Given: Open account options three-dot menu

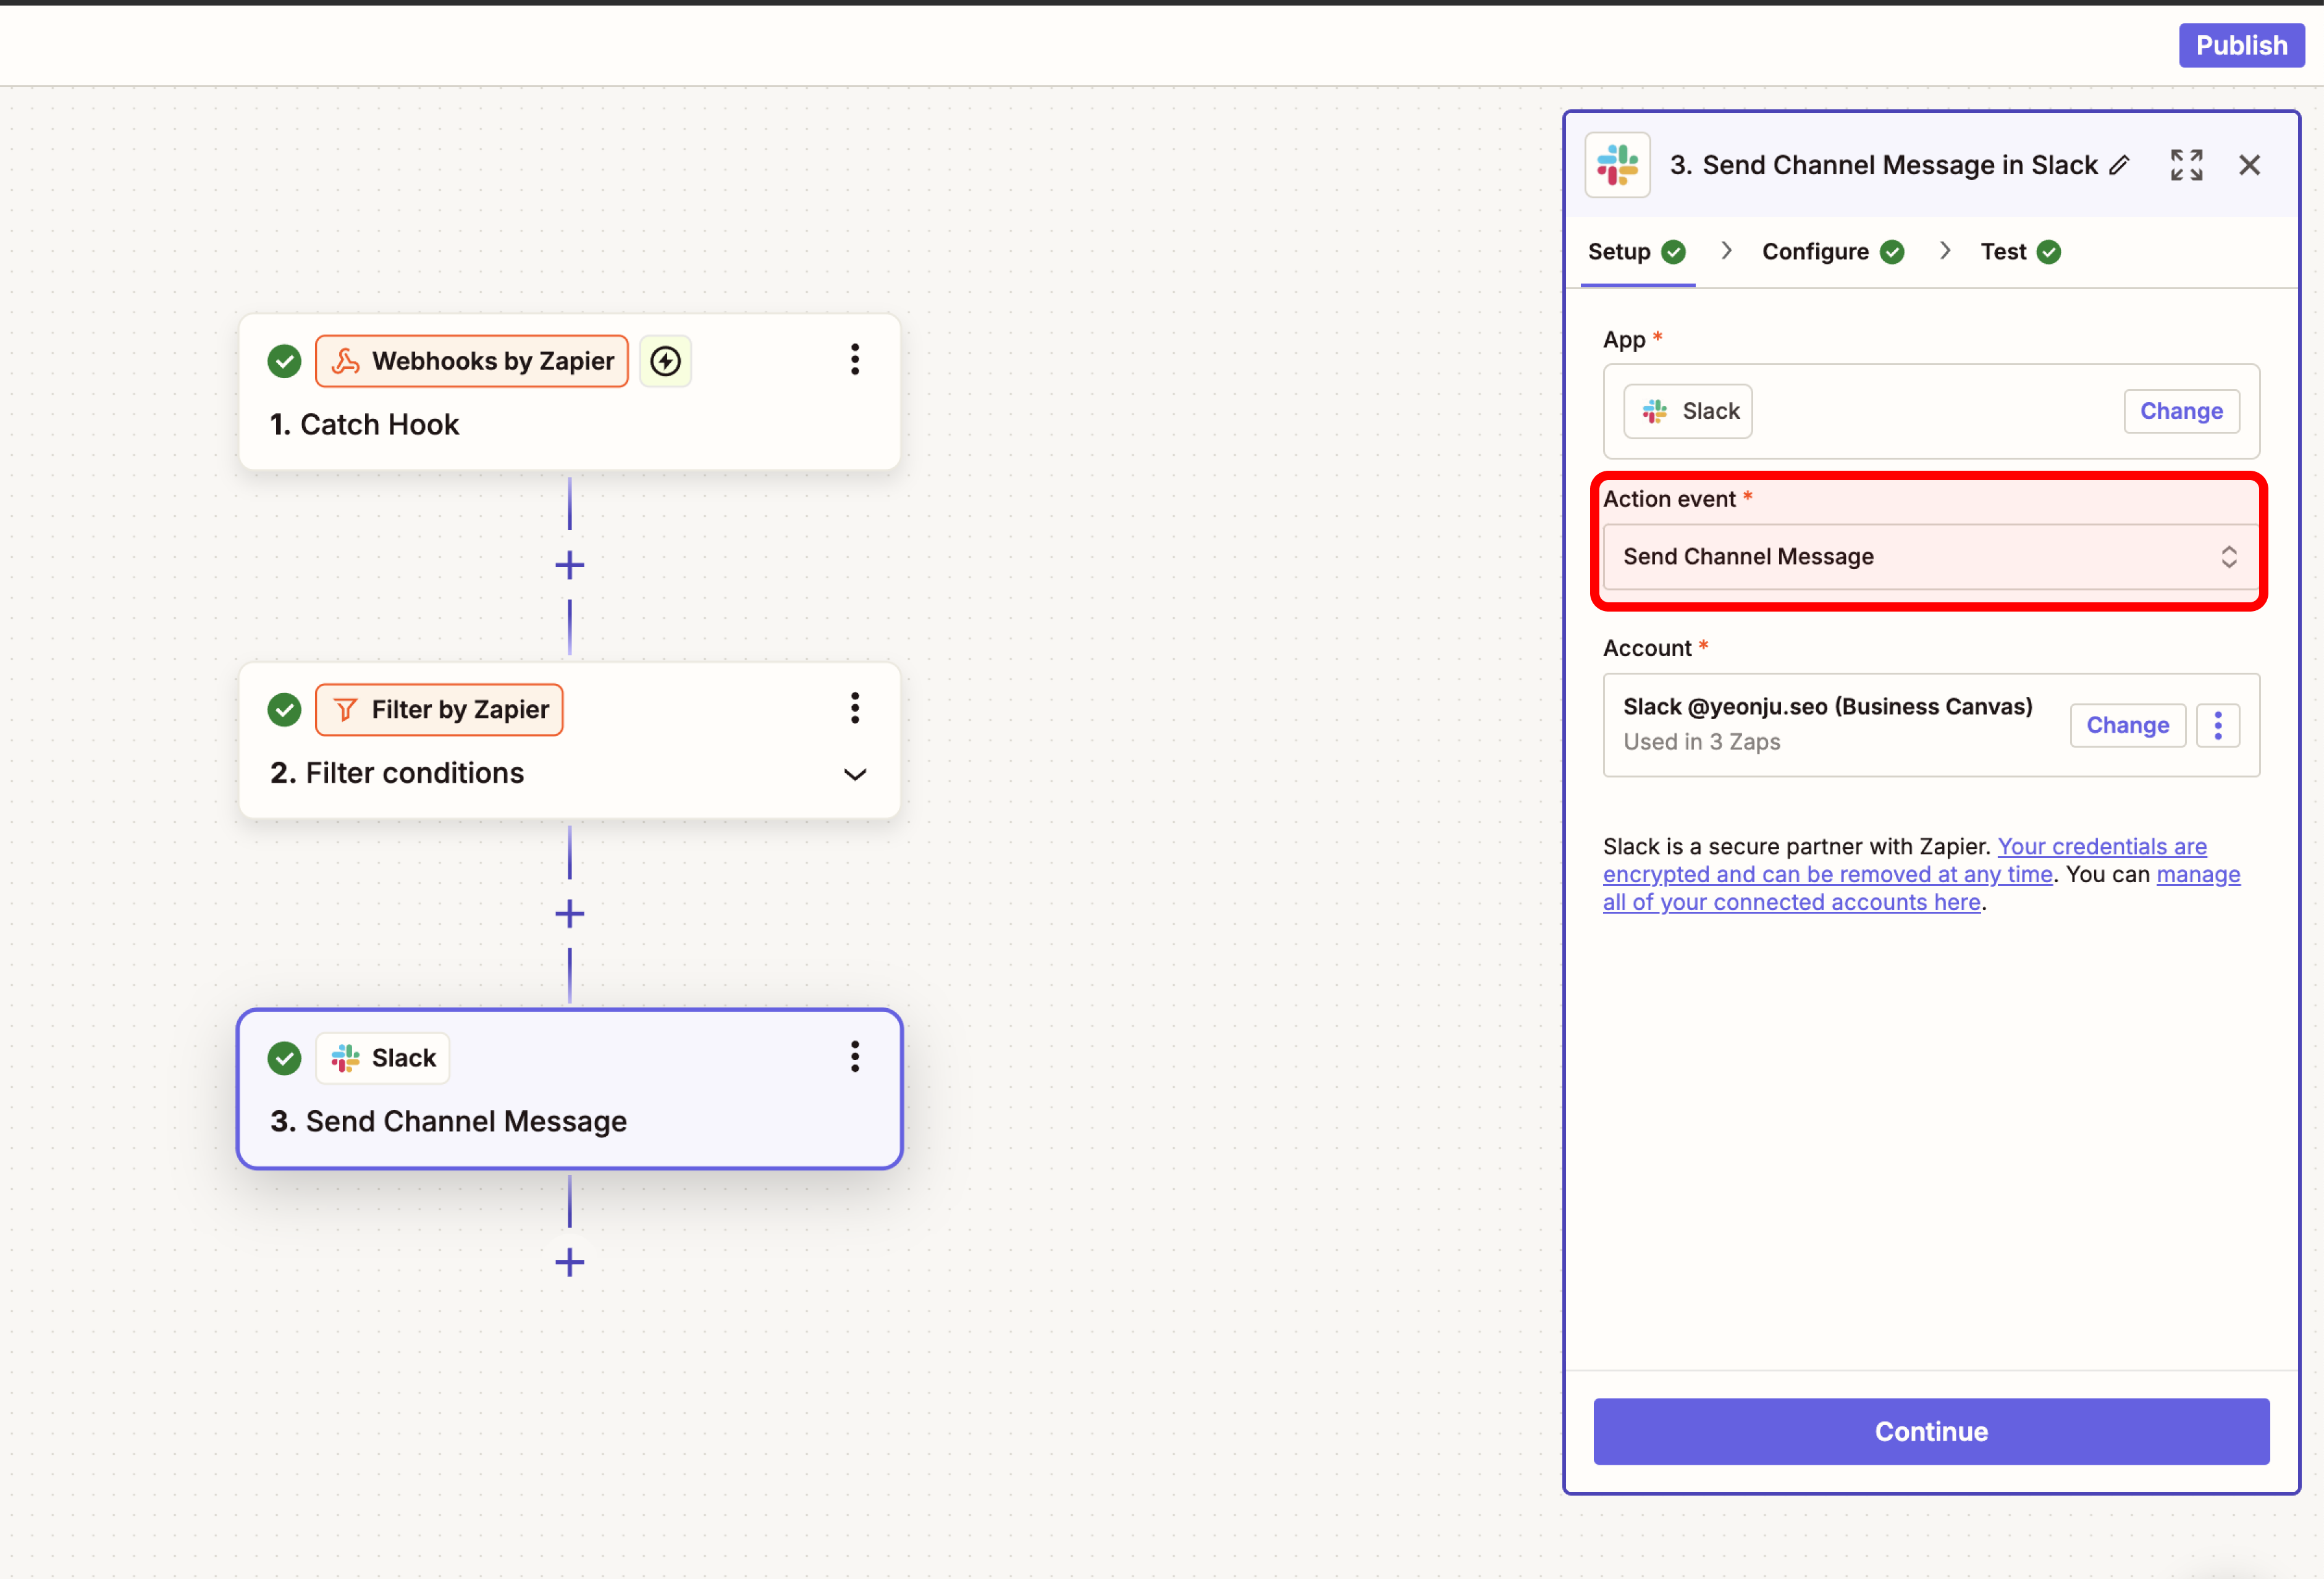Looking at the screenshot, I should pos(2217,725).
